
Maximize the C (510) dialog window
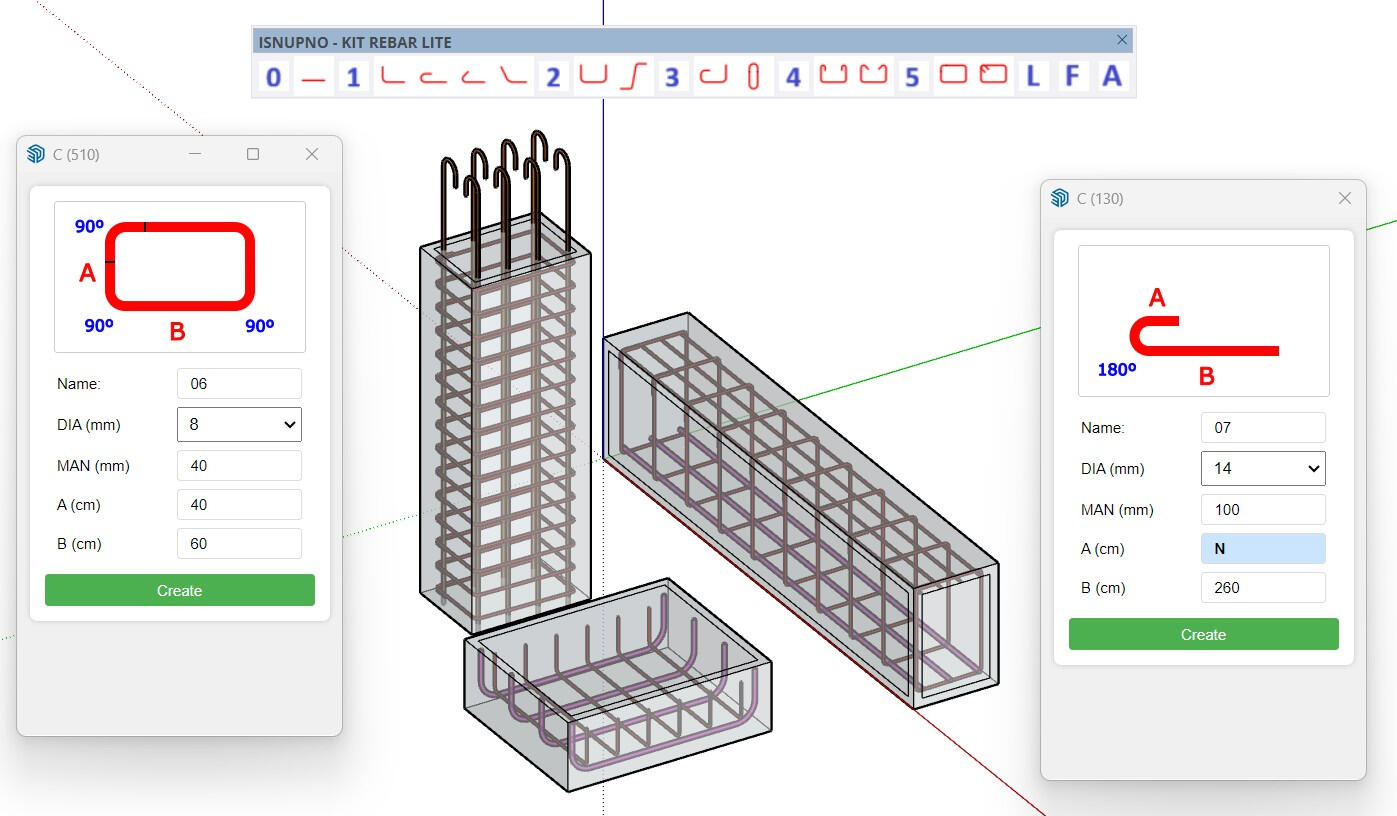pyautogui.click(x=253, y=154)
